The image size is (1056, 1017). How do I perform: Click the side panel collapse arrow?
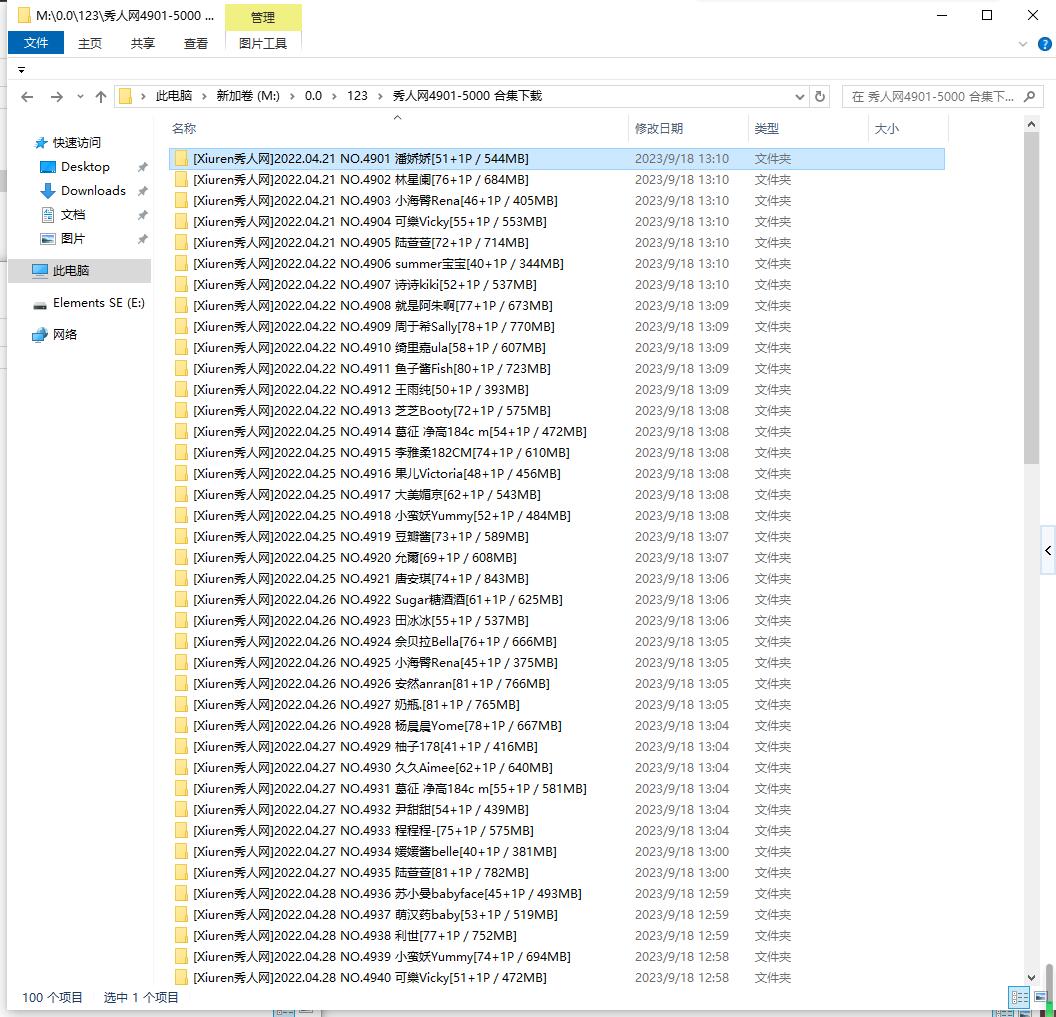[1048, 550]
